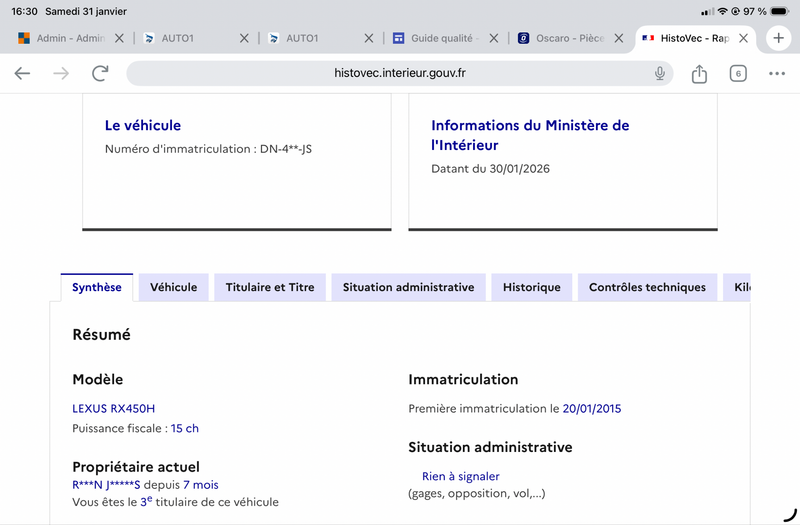Add a new tab with plus

pos(778,38)
